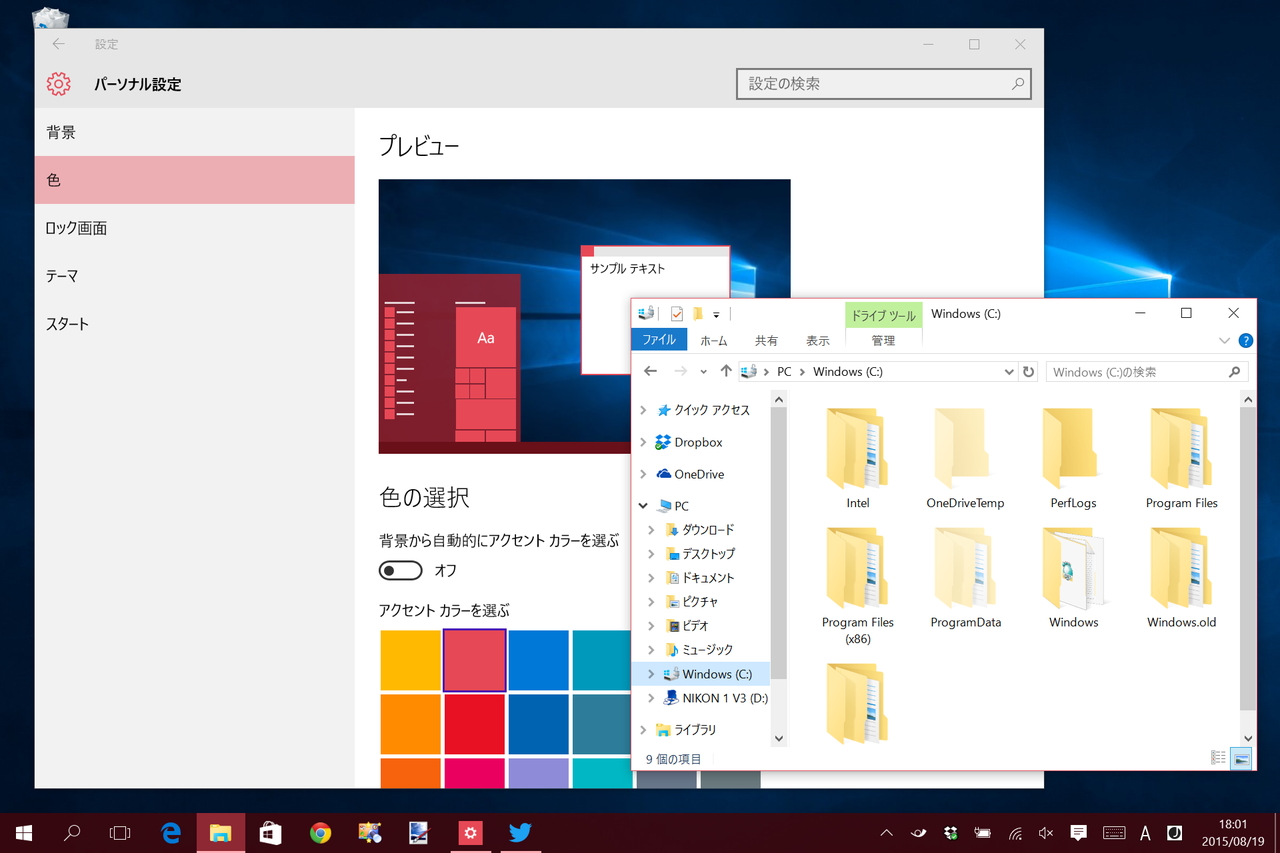Viewport: 1280px width, 853px height.
Task: Select the blue accent color swatch
Action: click(537, 660)
